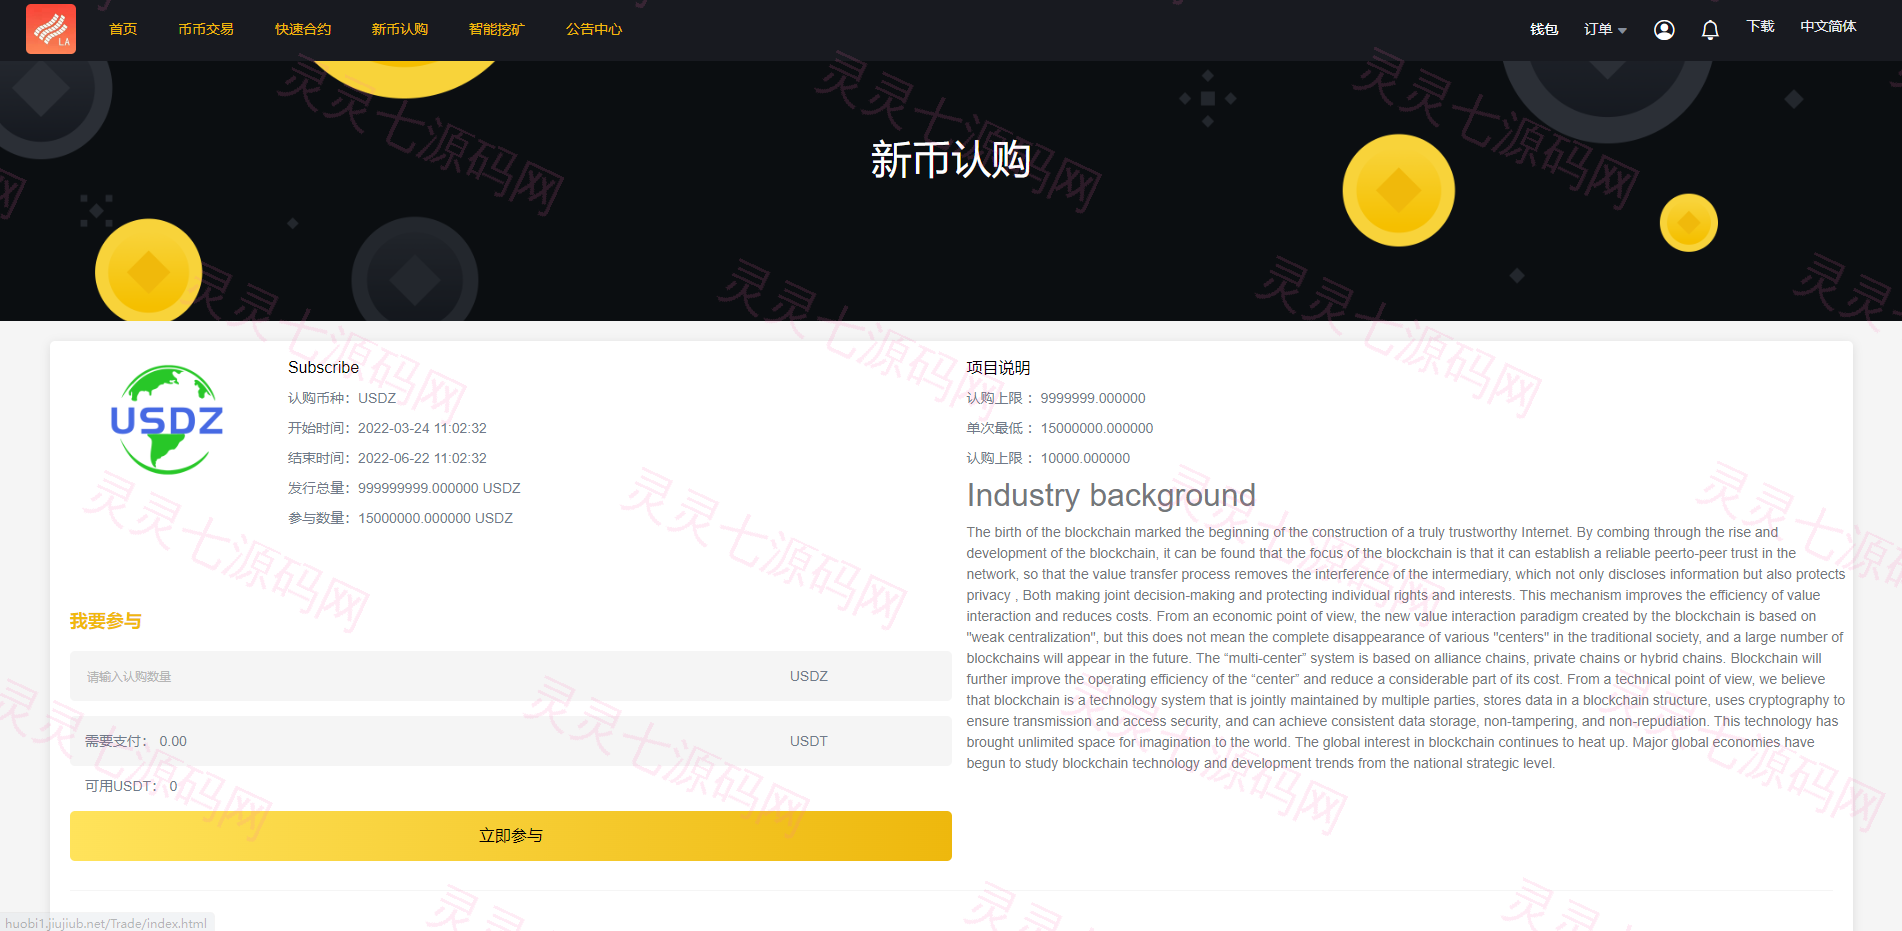Open 智能挖矿 mining menu
Viewport: 1902px width, 931px height.
click(x=497, y=29)
